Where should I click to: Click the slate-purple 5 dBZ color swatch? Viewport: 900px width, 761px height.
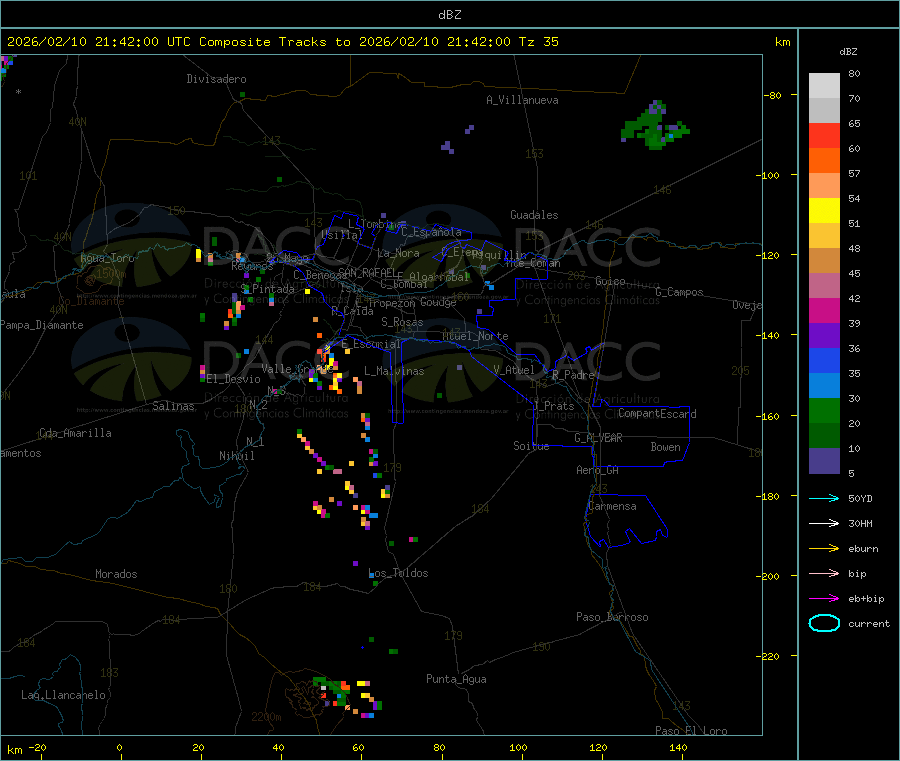[x=824, y=461]
